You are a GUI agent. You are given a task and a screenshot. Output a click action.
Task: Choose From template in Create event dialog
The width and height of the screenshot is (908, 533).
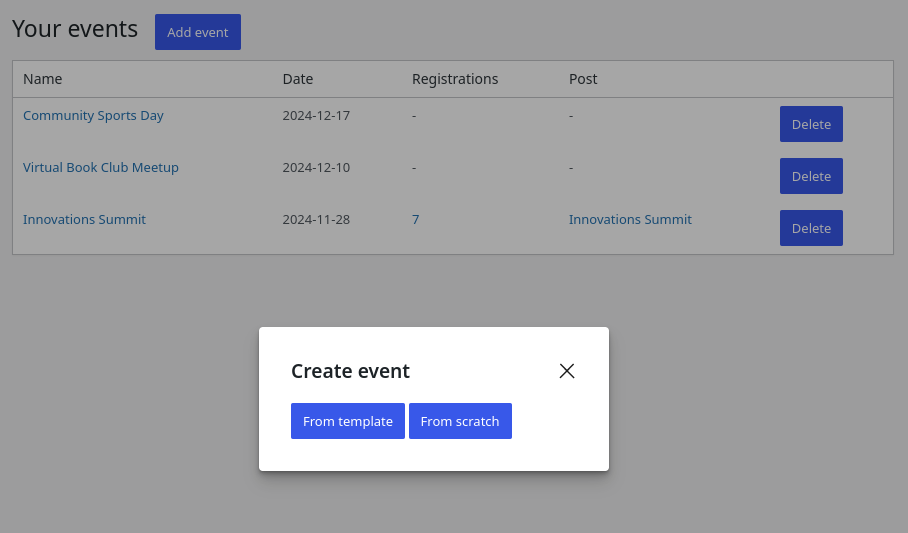(347, 421)
